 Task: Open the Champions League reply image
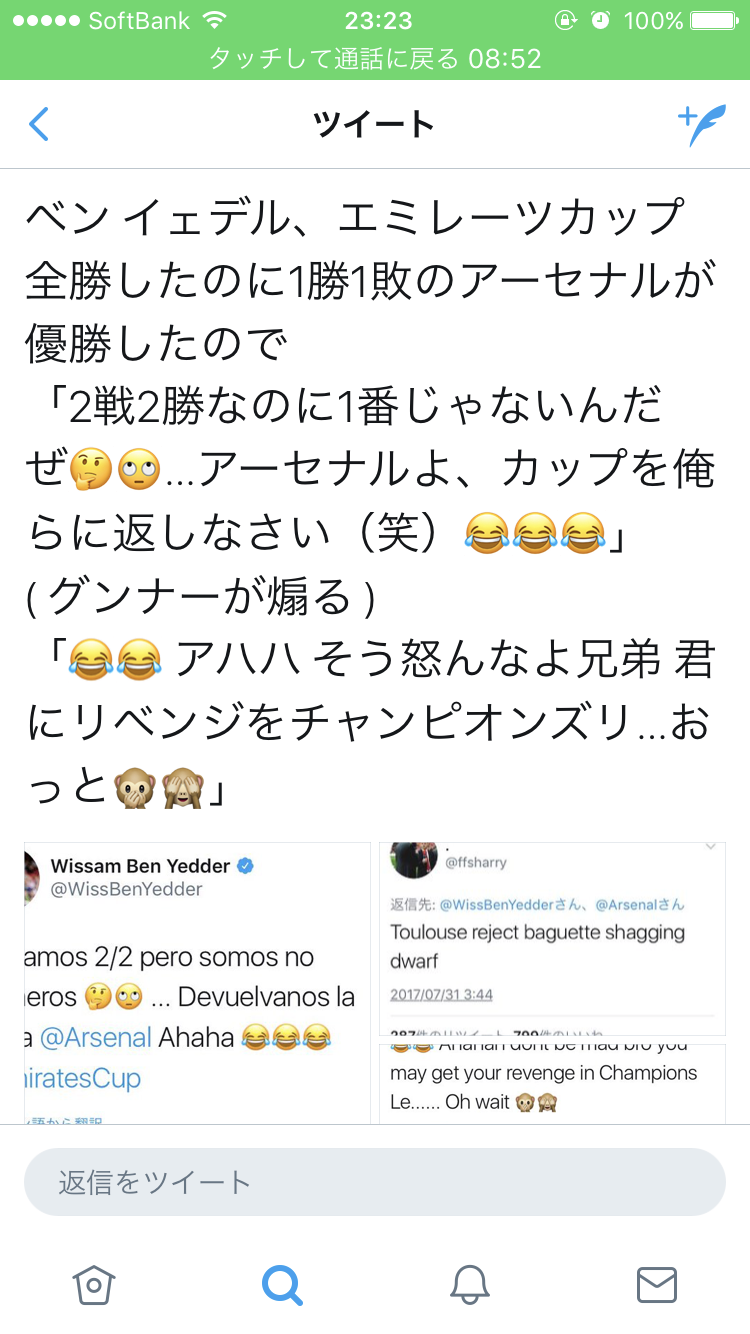(552, 1084)
